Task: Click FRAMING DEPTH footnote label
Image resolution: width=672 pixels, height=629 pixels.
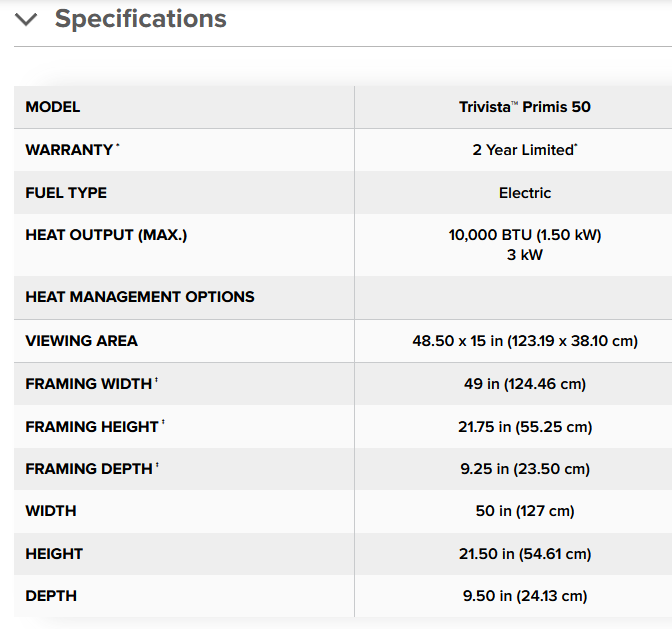Action: [92, 469]
